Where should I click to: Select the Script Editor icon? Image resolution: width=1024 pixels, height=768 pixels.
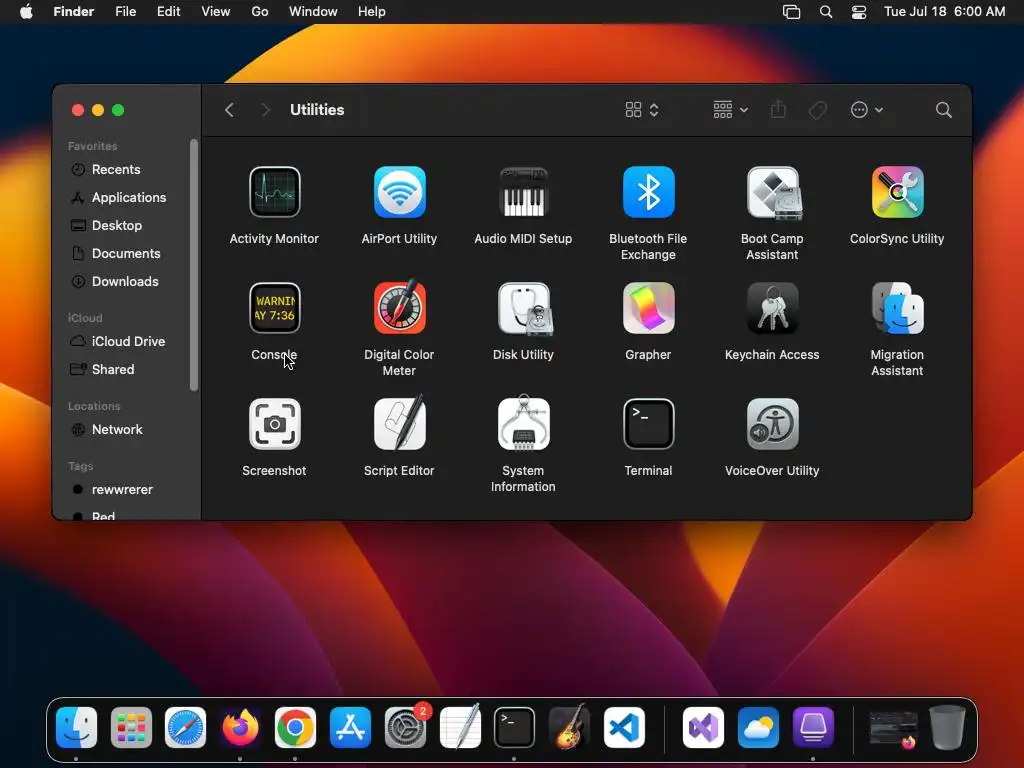coord(399,423)
